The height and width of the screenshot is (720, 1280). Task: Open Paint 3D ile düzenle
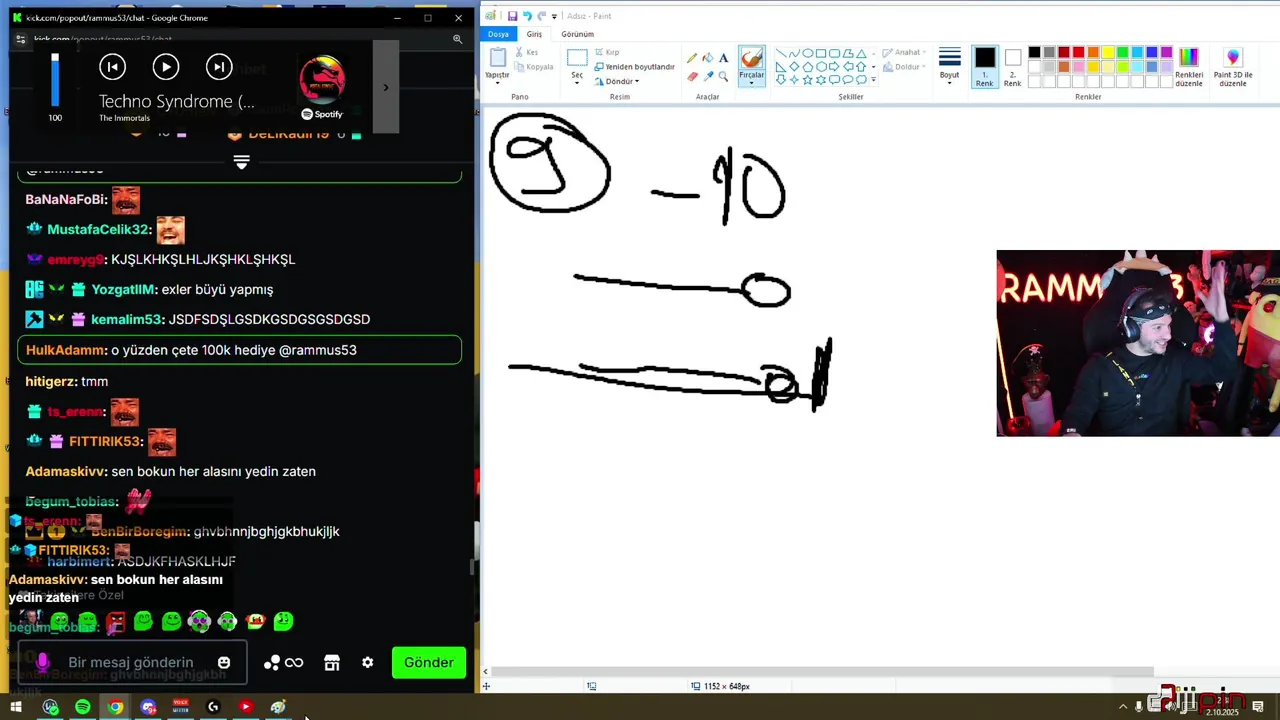(1233, 67)
